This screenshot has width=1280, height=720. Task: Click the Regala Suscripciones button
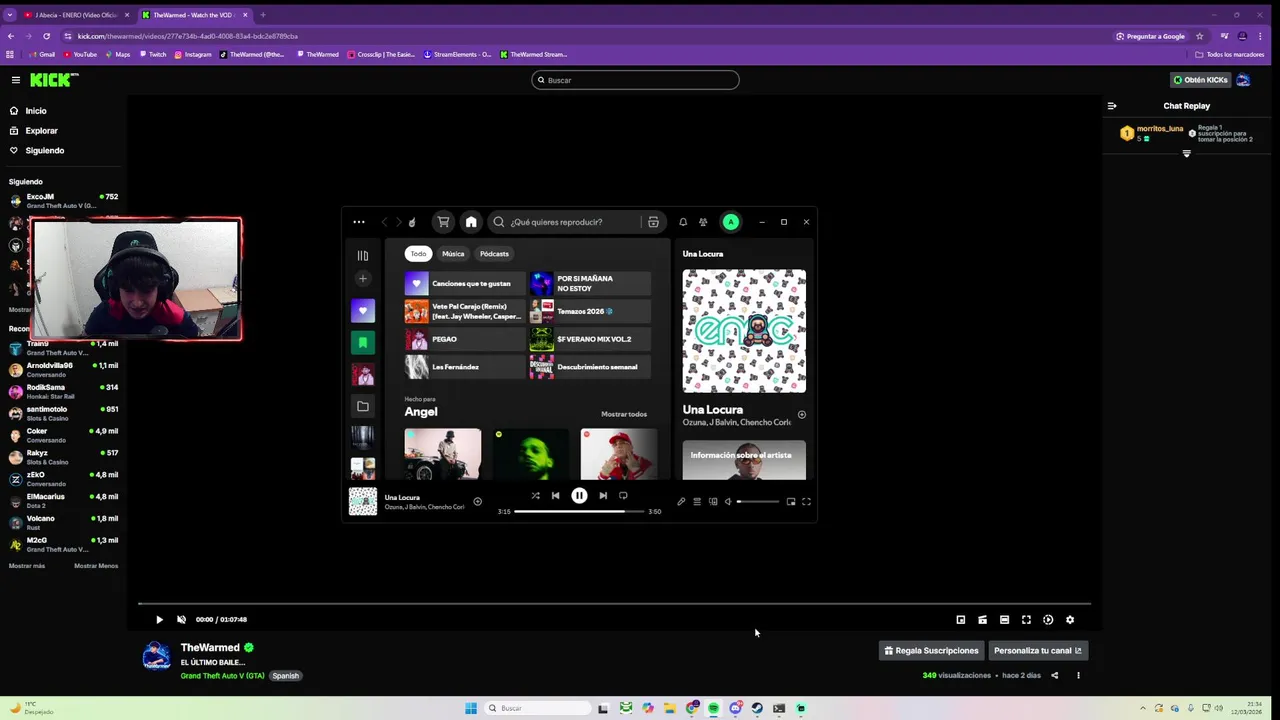(x=932, y=651)
